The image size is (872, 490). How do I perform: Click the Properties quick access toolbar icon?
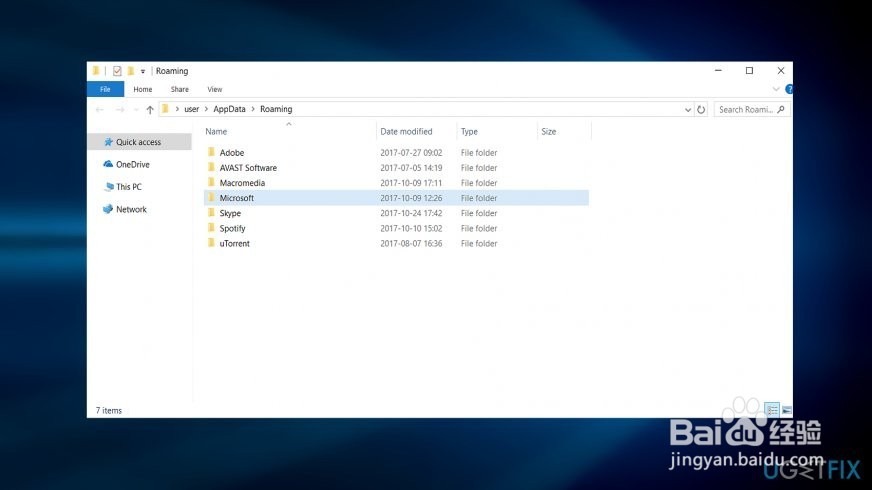point(117,71)
